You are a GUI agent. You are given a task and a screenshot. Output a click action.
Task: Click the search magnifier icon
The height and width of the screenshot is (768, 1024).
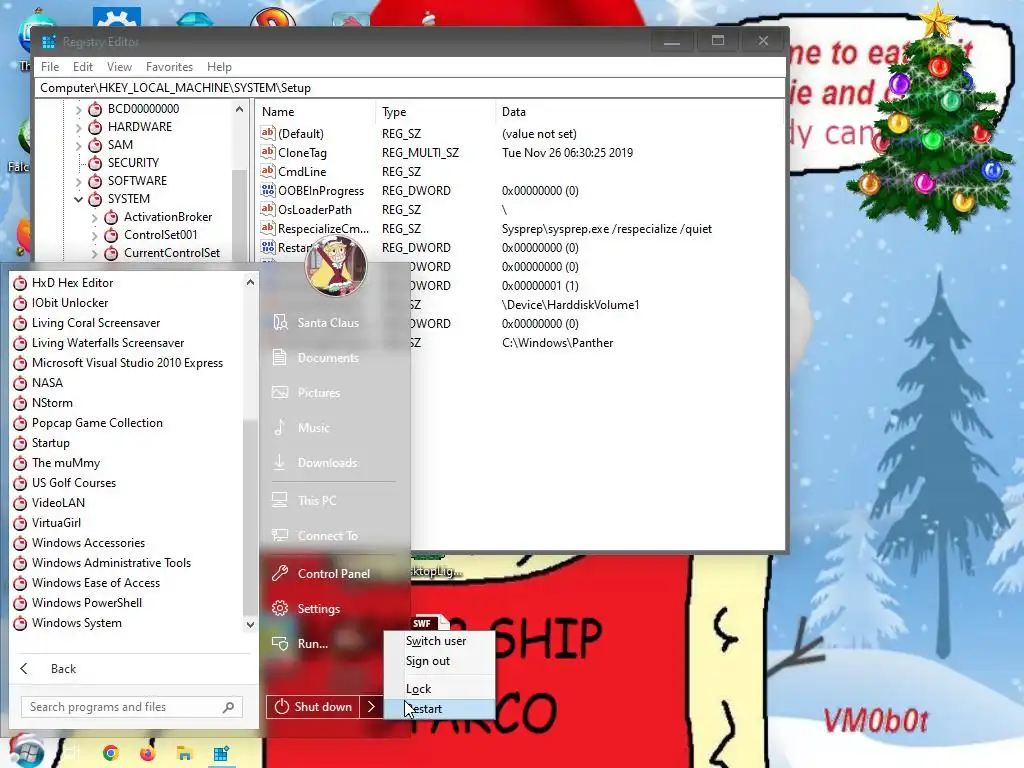tap(229, 707)
